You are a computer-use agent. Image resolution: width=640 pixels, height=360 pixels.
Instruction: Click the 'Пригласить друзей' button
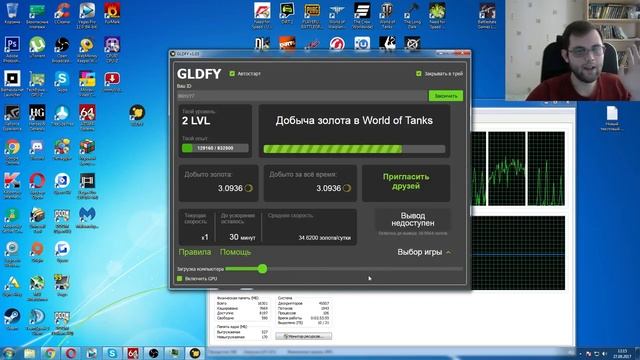[406, 182]
